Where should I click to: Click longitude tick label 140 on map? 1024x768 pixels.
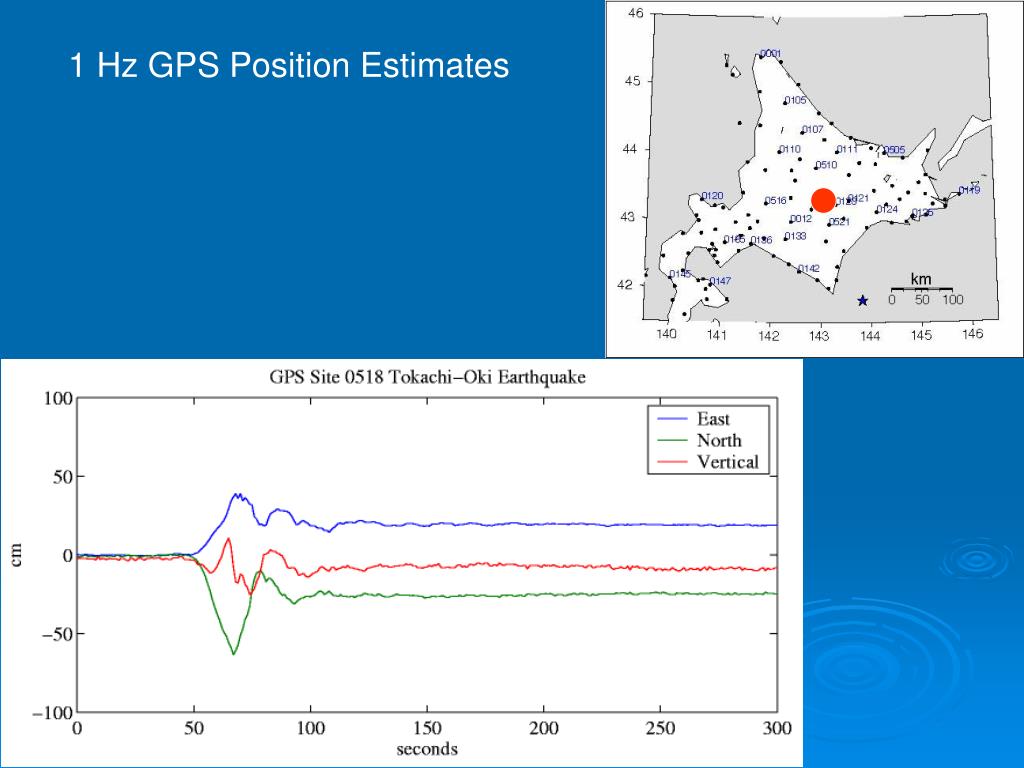coord(666,334)
